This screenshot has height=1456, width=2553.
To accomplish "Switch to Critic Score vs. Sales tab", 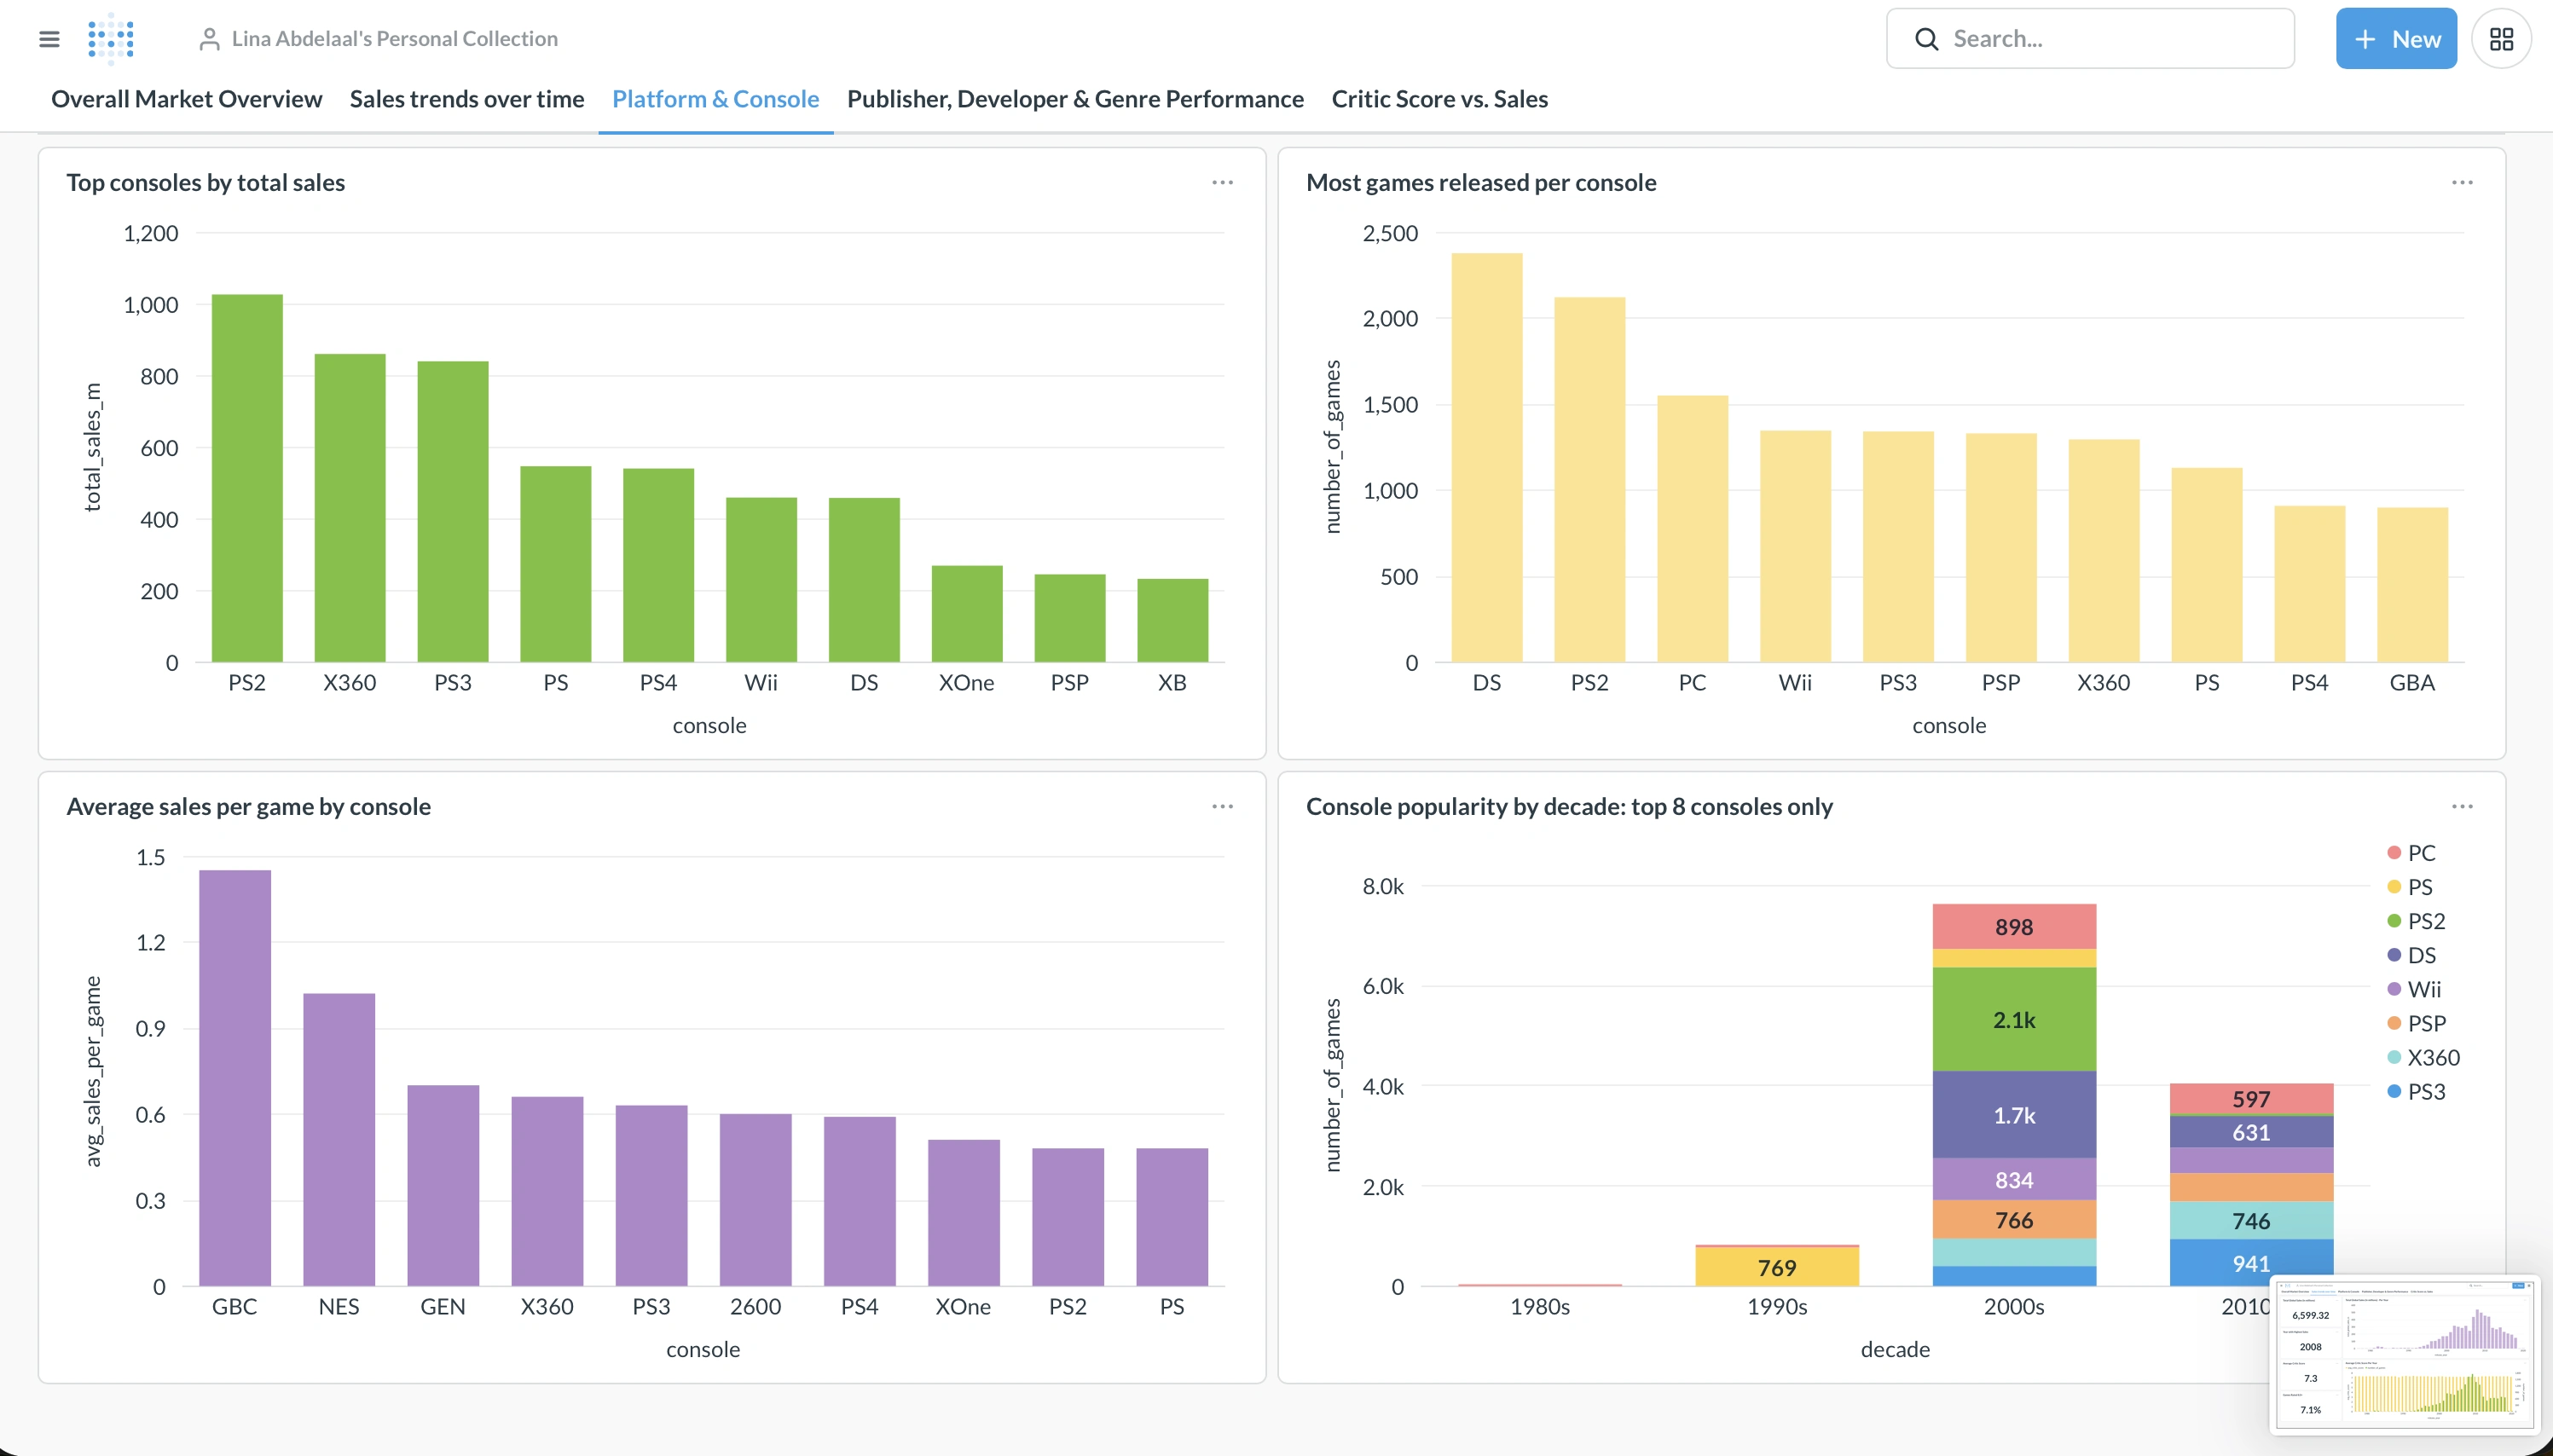I will tap(1439, 99).
